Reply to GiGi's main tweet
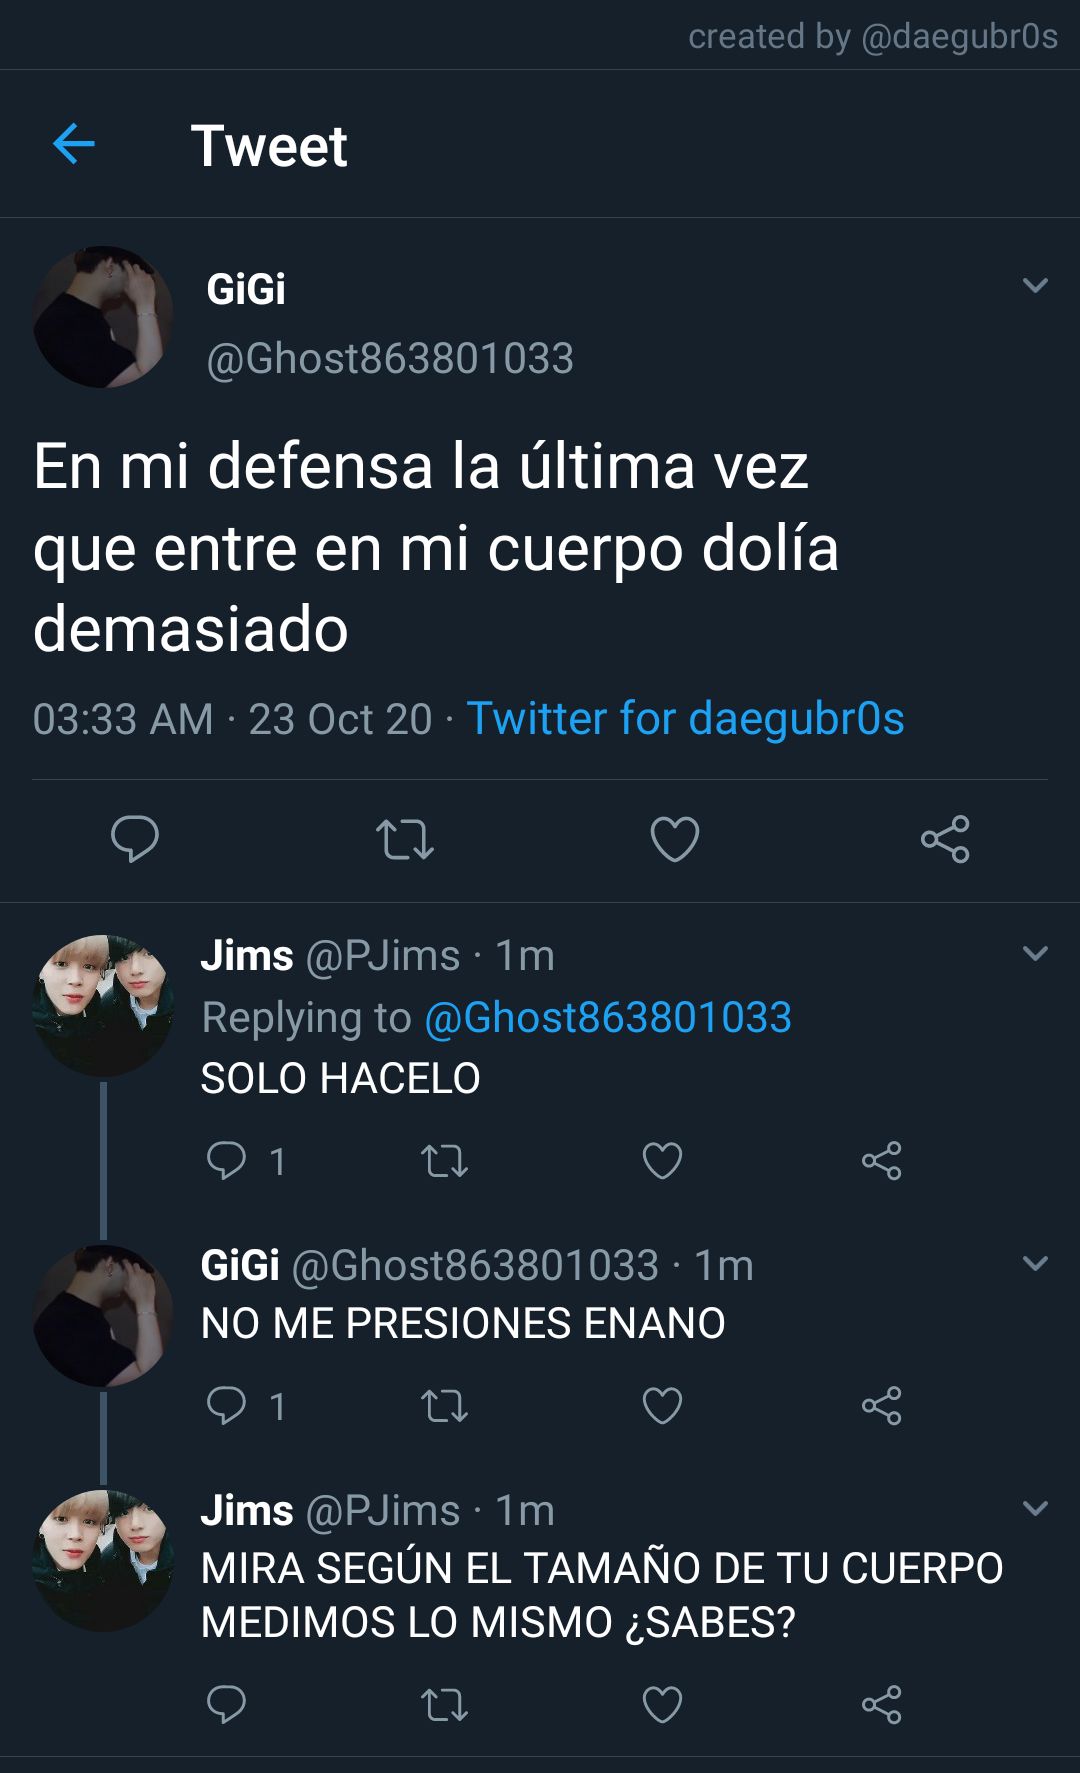Screen dimensions: 1080x1773 pos(135,838)
